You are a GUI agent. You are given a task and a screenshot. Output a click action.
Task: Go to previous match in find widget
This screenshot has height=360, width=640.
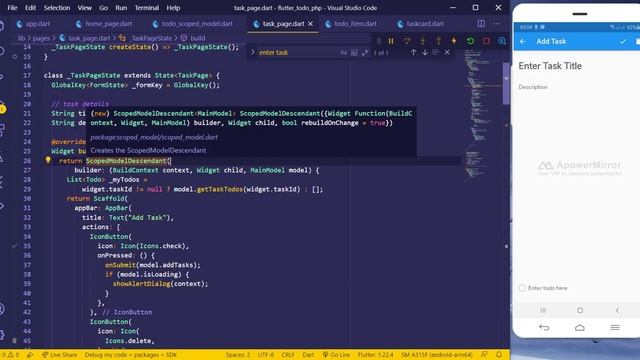413,52
